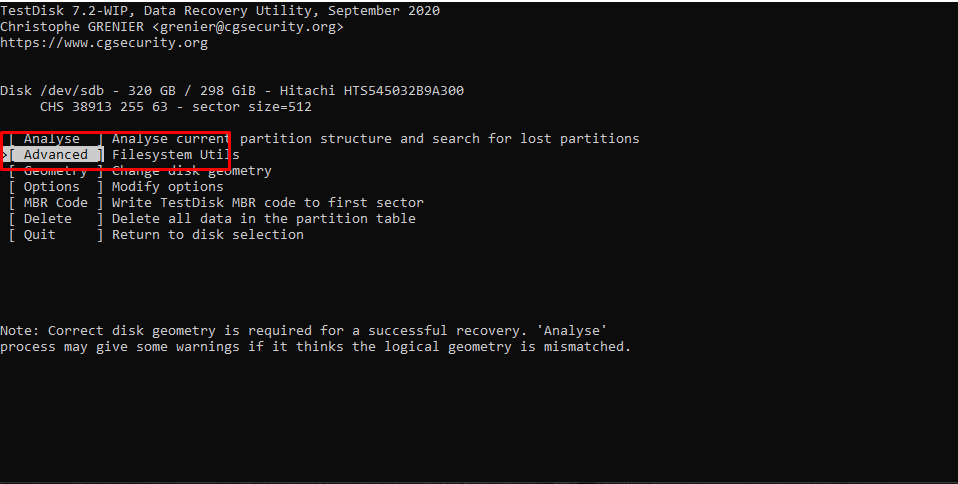This screenshot has height=484, width=958.
Task: Pick the MBR Code menu entry
Action: tap(56, 203)
